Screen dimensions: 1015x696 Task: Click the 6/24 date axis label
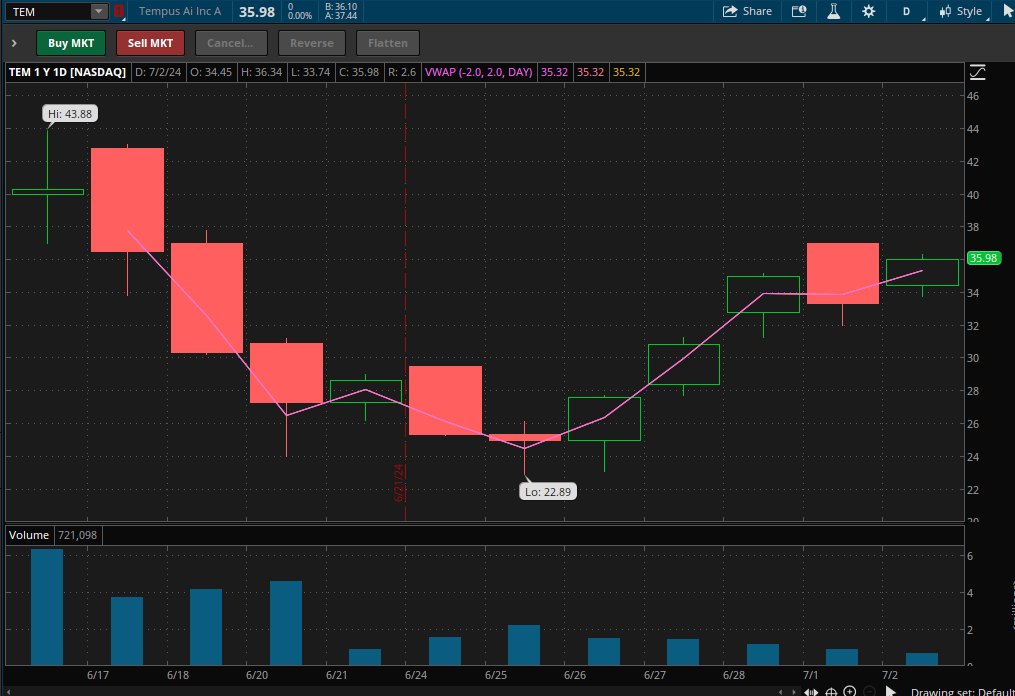[x=416, y=675]
